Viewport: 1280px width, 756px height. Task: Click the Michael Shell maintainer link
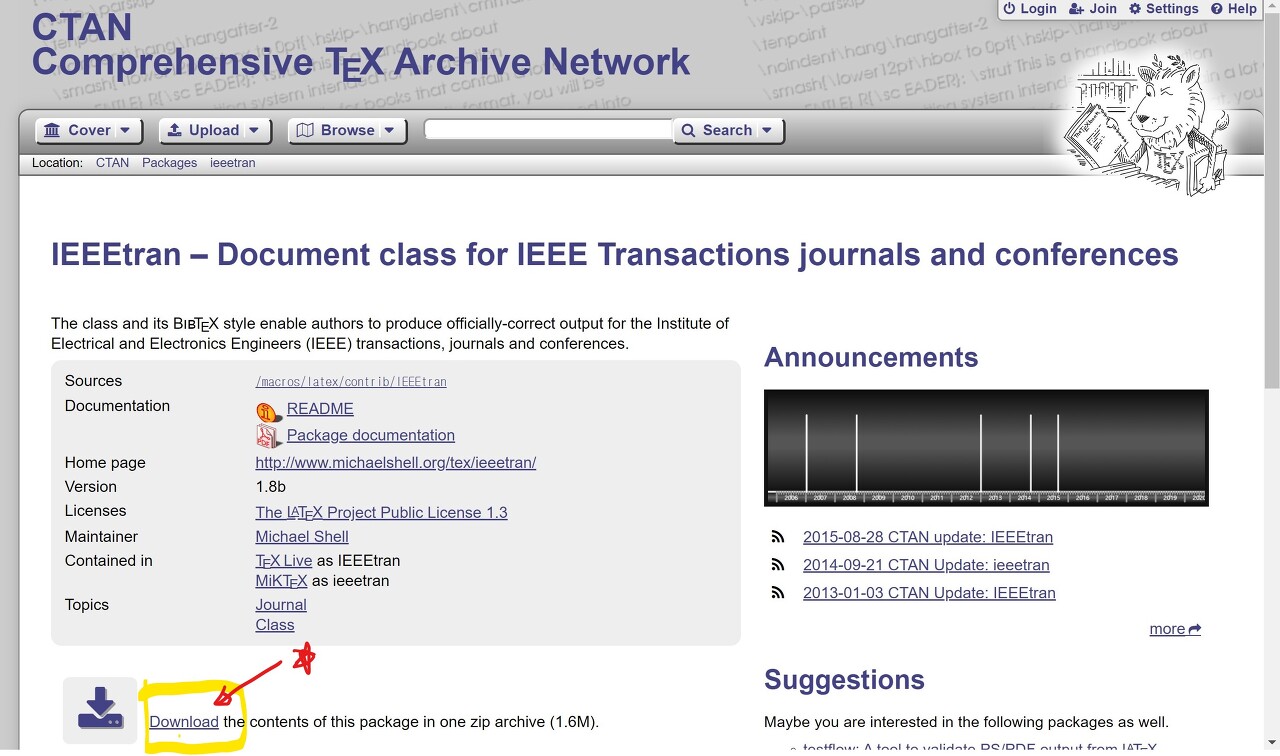tap(302, 537)
